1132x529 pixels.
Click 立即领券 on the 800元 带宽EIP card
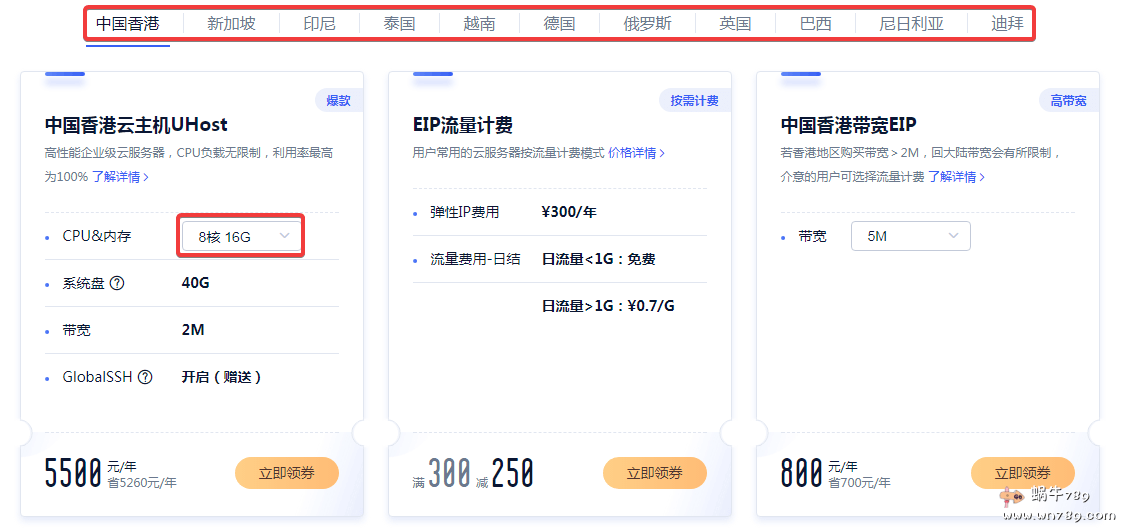(1023, 473)
